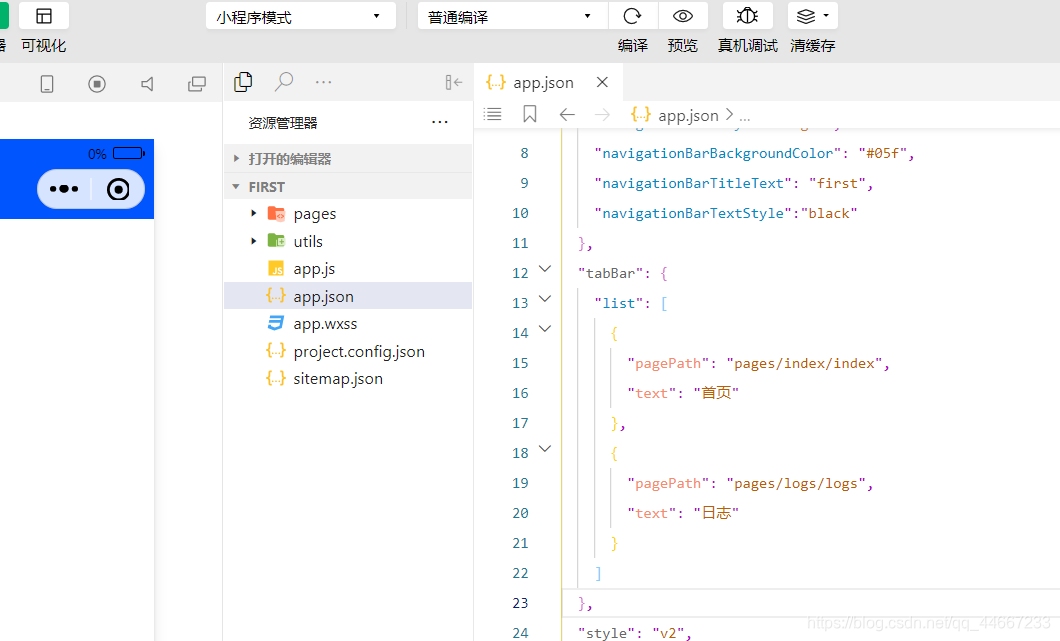Open the 小程序模式 mode dropdown
Viewport: 1060px width, 641px height.
click(300, 16)
